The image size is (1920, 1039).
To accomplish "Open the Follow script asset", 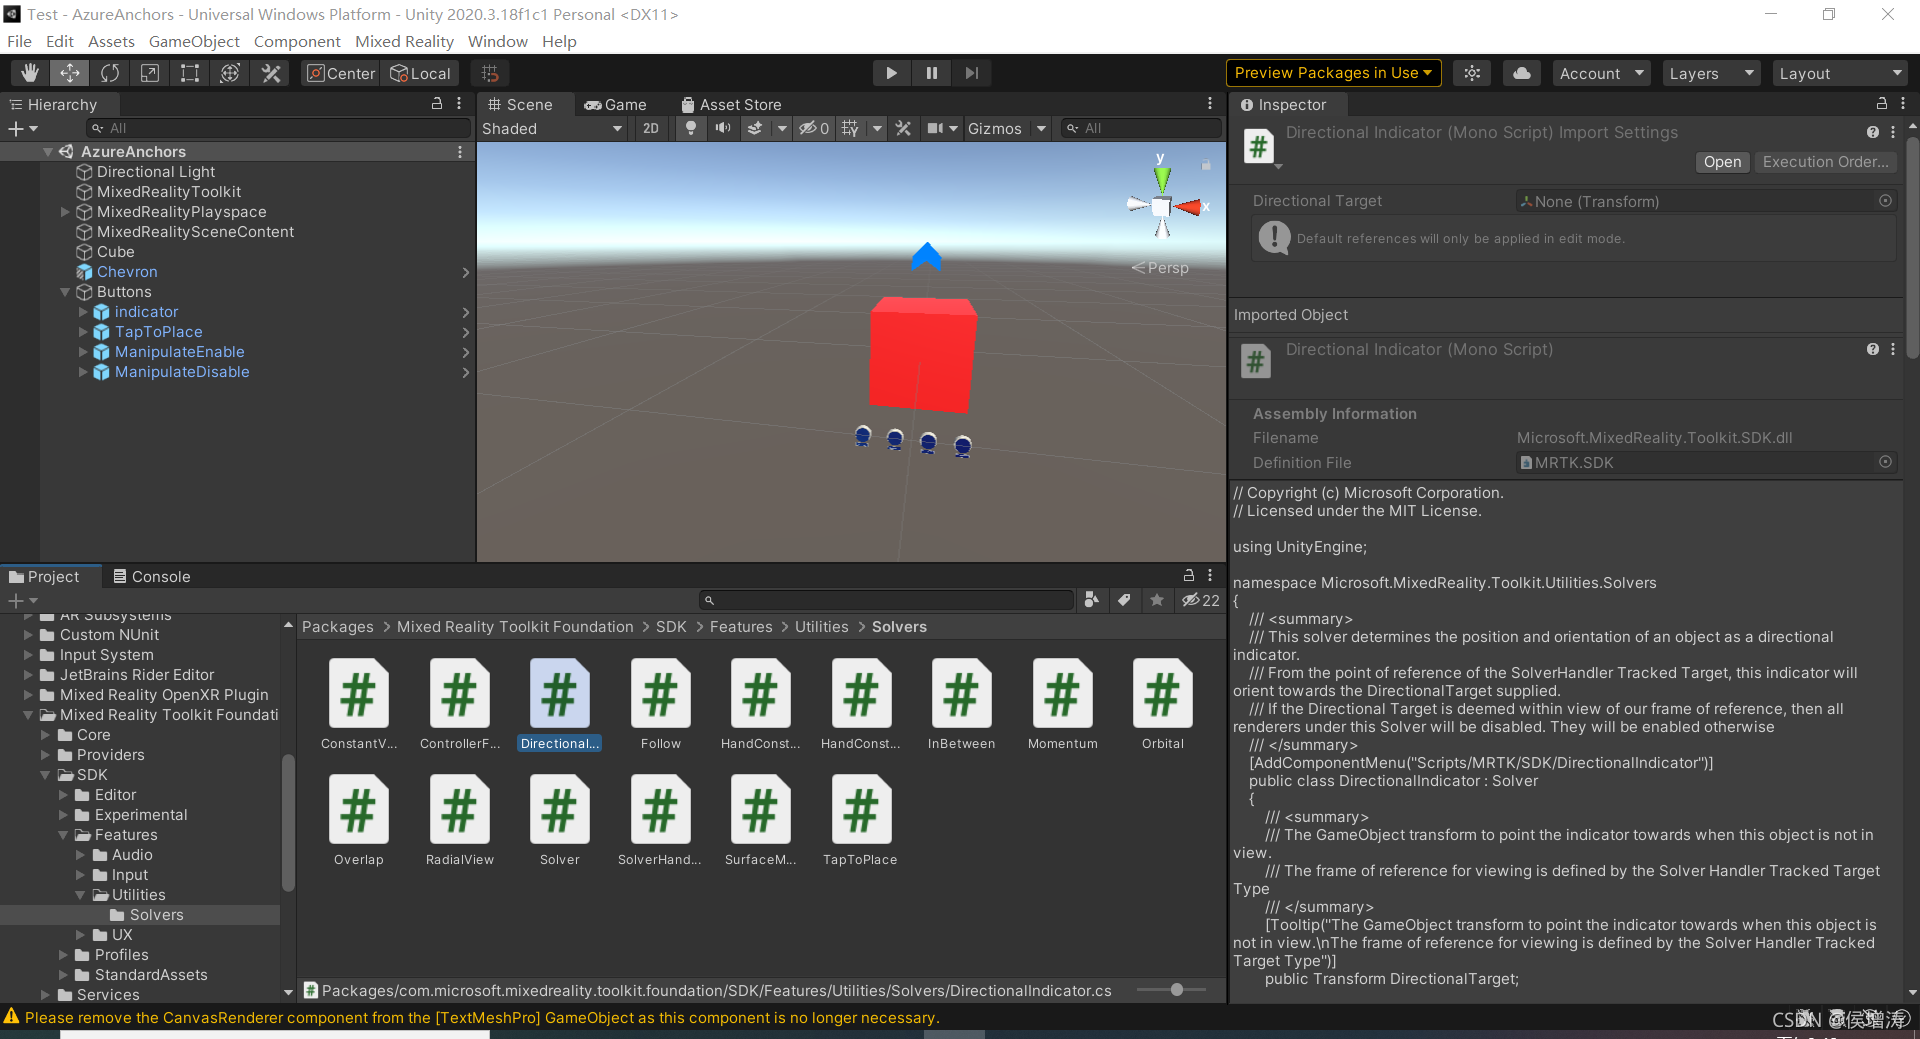I will tap(660, 704).
